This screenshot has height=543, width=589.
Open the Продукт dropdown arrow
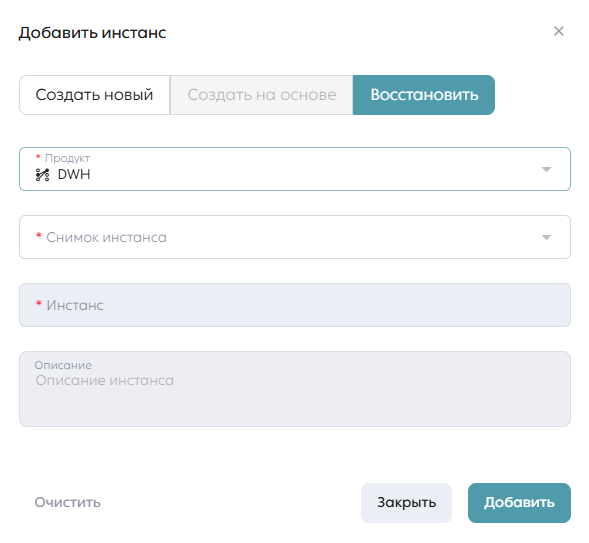[x=546, y=169]
